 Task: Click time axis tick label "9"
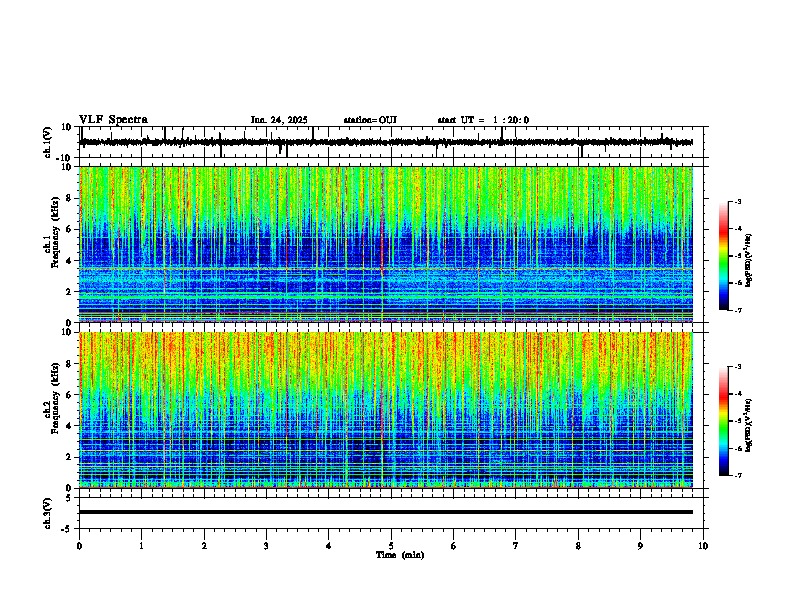(x=640, y=546)
